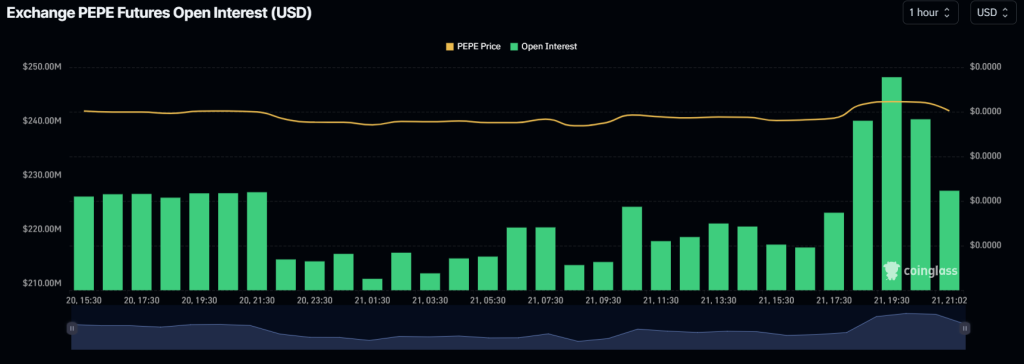The height and width of the screenshot is (364, 1024).
Task: Click the 20, 23:30 x-axis label
Action: (x=315, y=300)
